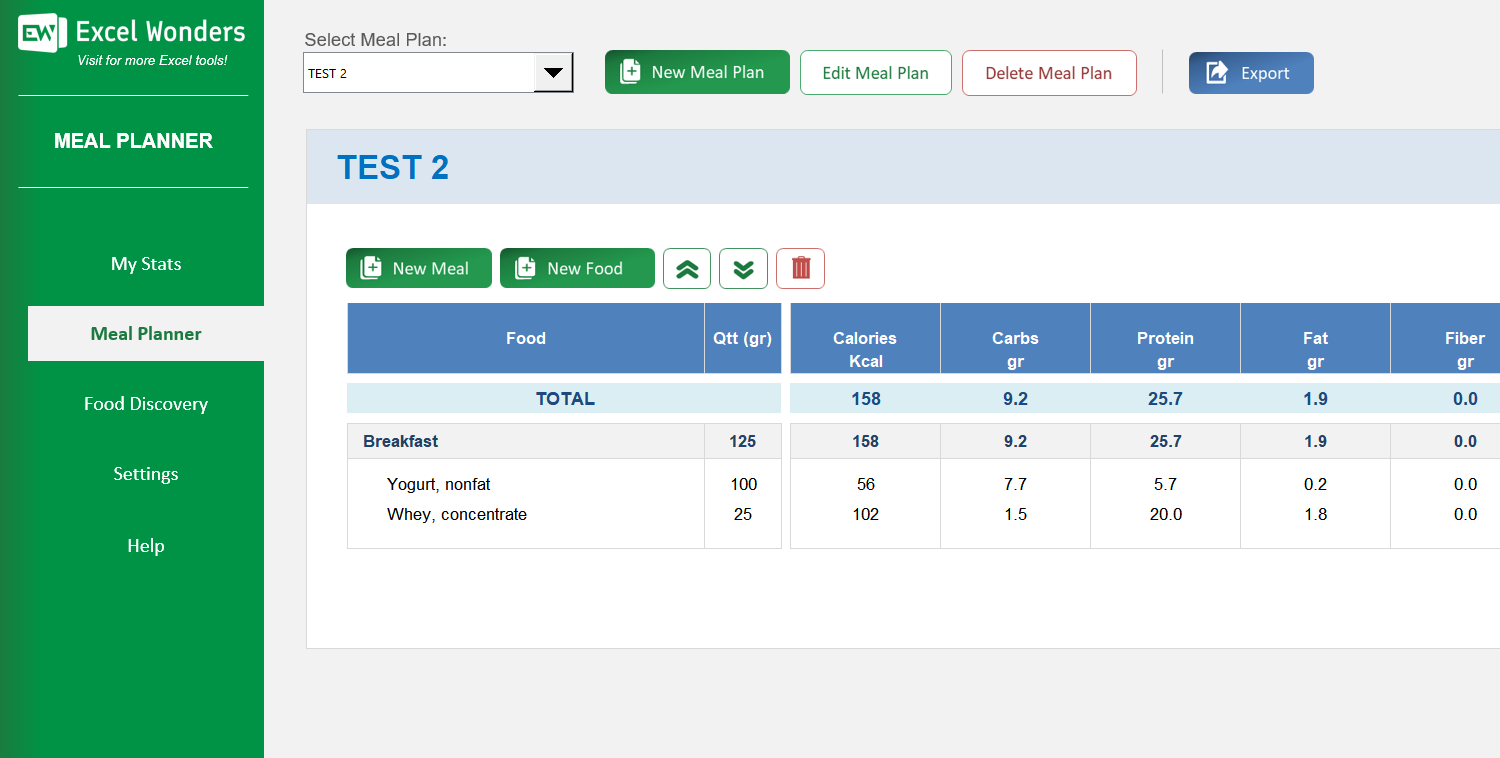
Task: Delete the selected item with the trash icon
Action: (x=800, y=268)
